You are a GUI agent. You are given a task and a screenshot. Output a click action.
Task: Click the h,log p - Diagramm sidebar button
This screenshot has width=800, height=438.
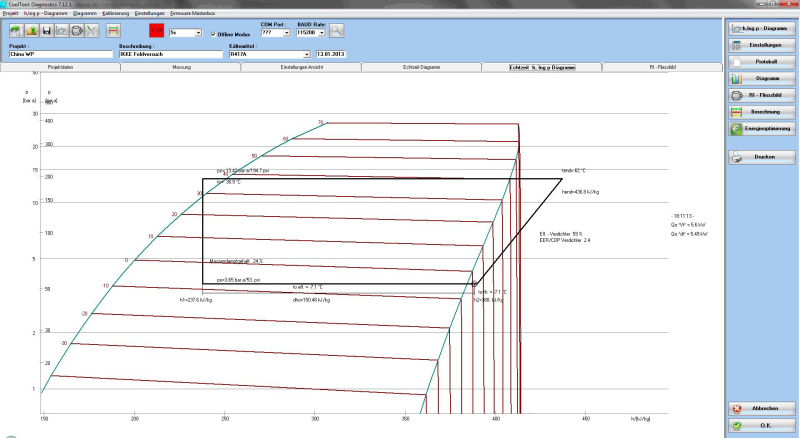pos(761,29)
